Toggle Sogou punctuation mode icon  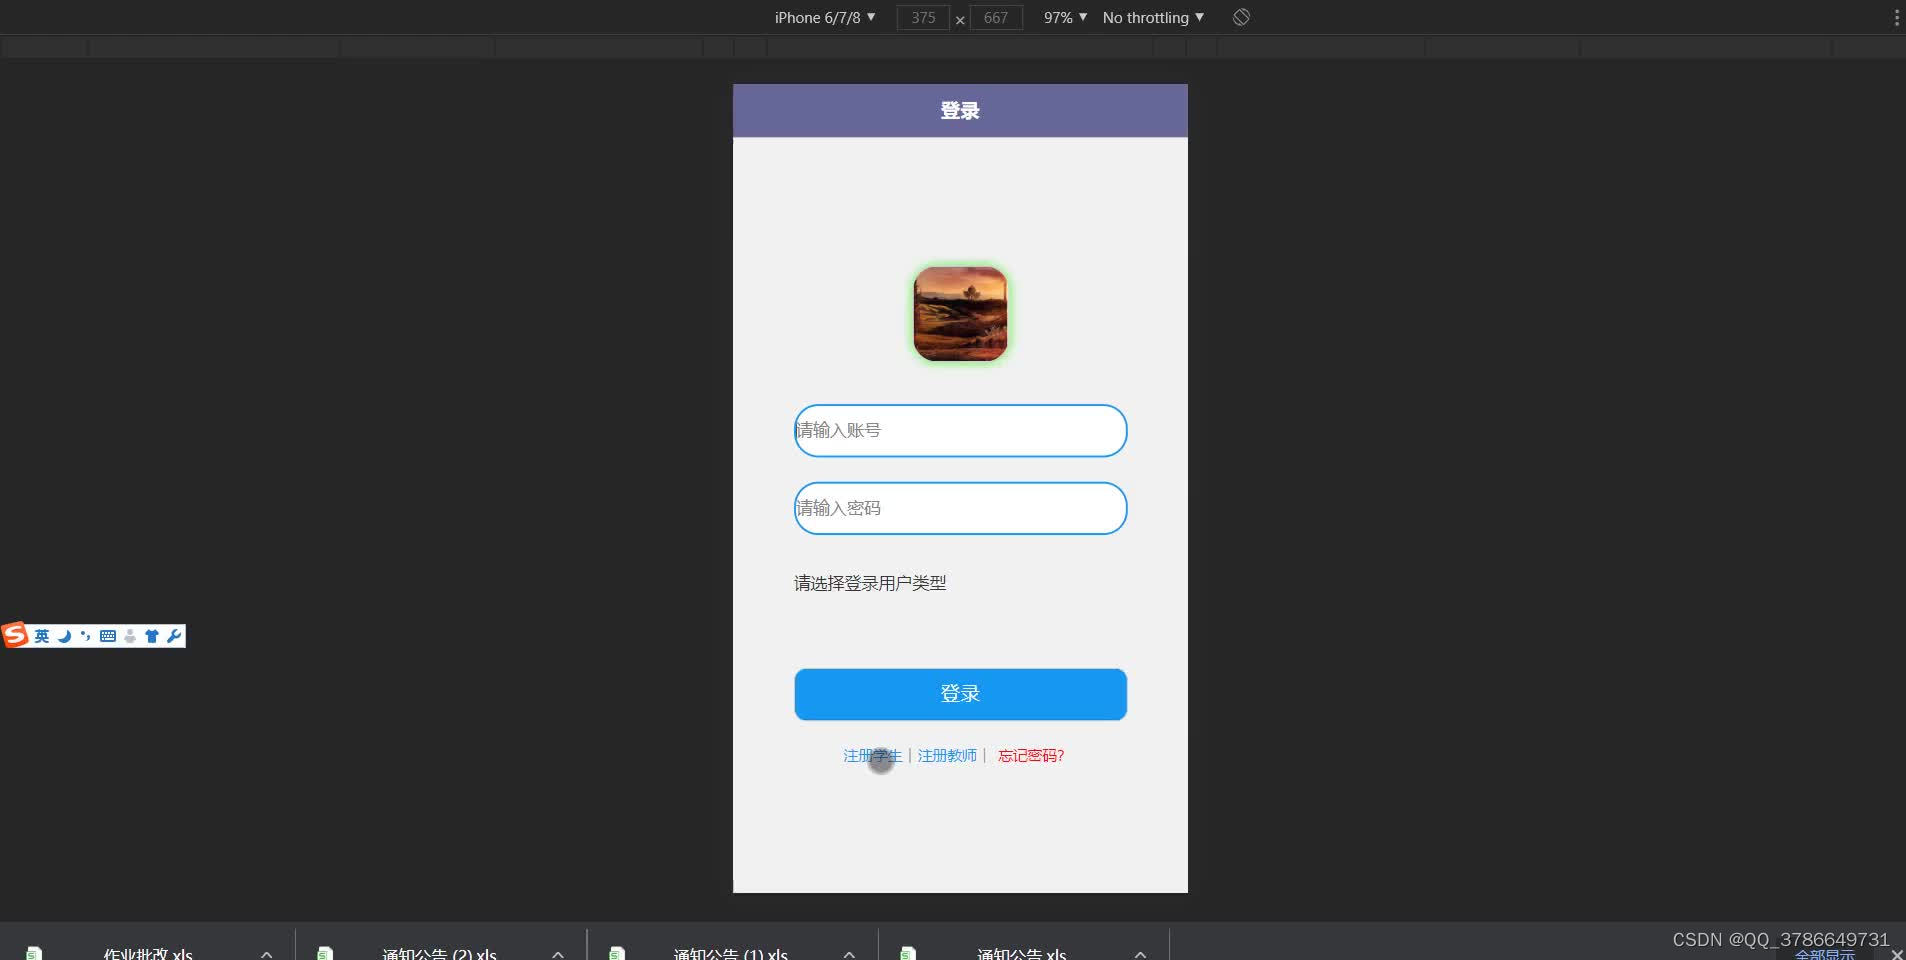86,636
